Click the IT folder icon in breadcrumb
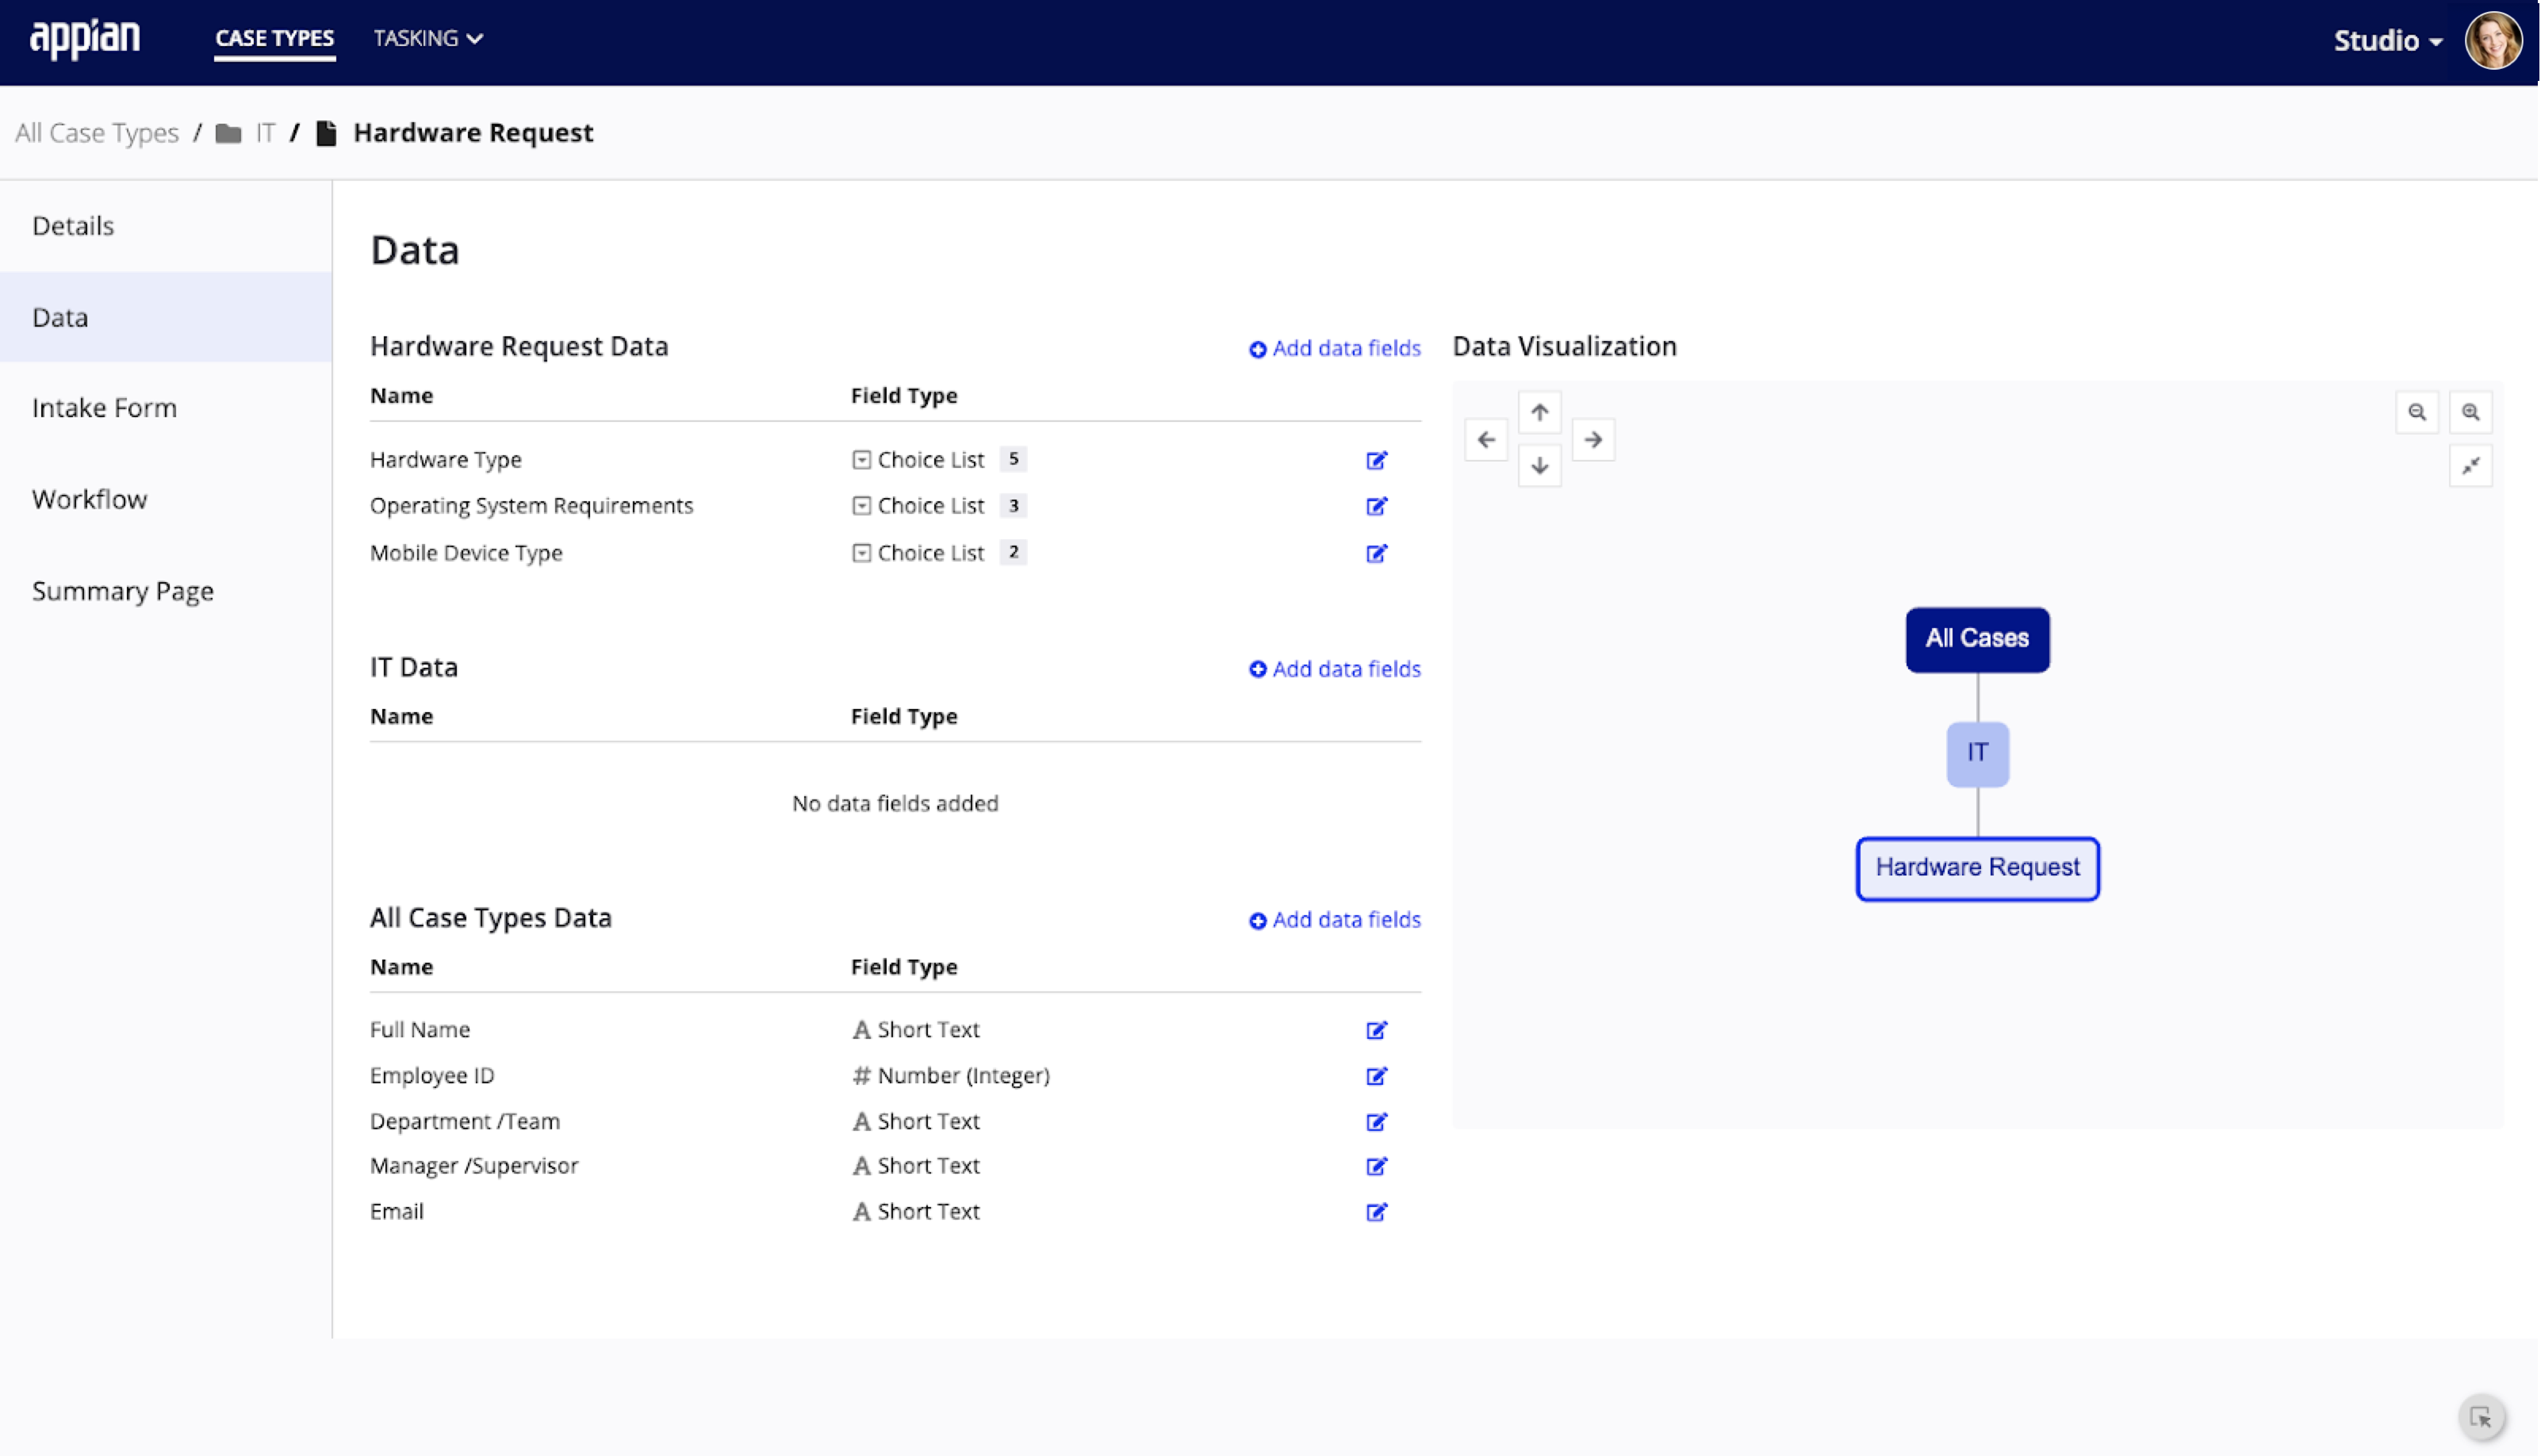This screenshot has width=2541, height=1456. [x=228, y=133]
